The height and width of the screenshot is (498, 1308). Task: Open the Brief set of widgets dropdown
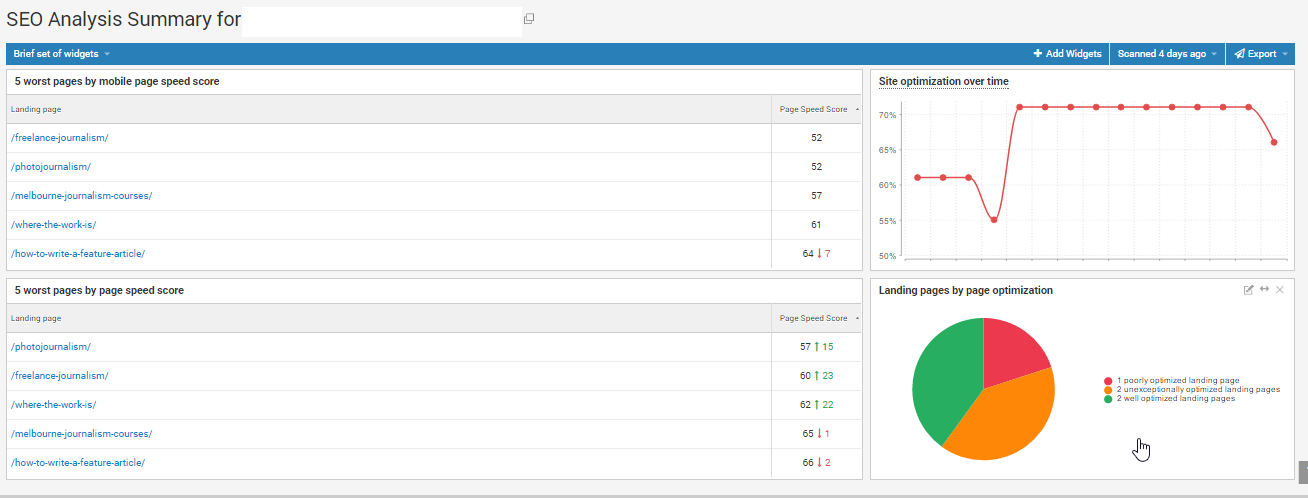click(x=61, y=54)
